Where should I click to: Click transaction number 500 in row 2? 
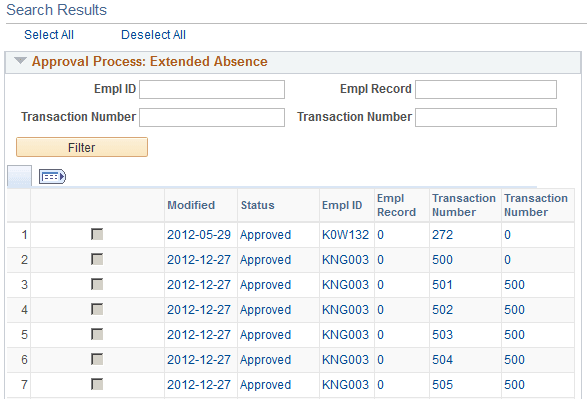point(442,260)
